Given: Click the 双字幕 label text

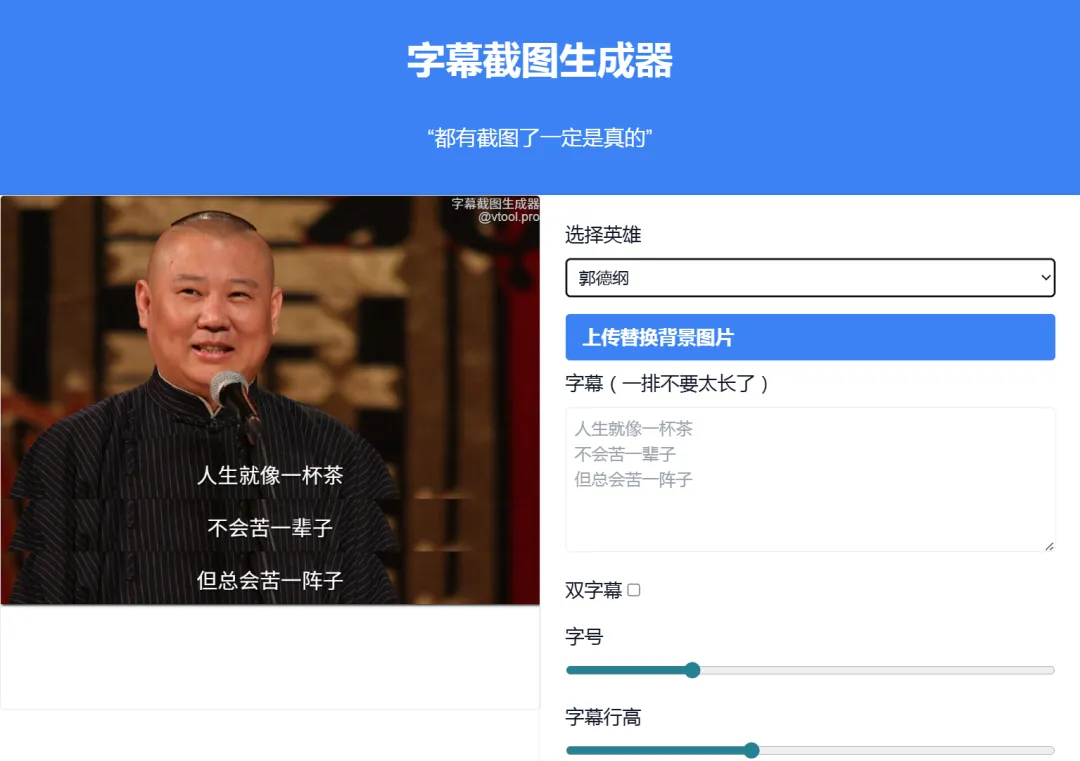Looking at the screenshot, I should point(594,590).
